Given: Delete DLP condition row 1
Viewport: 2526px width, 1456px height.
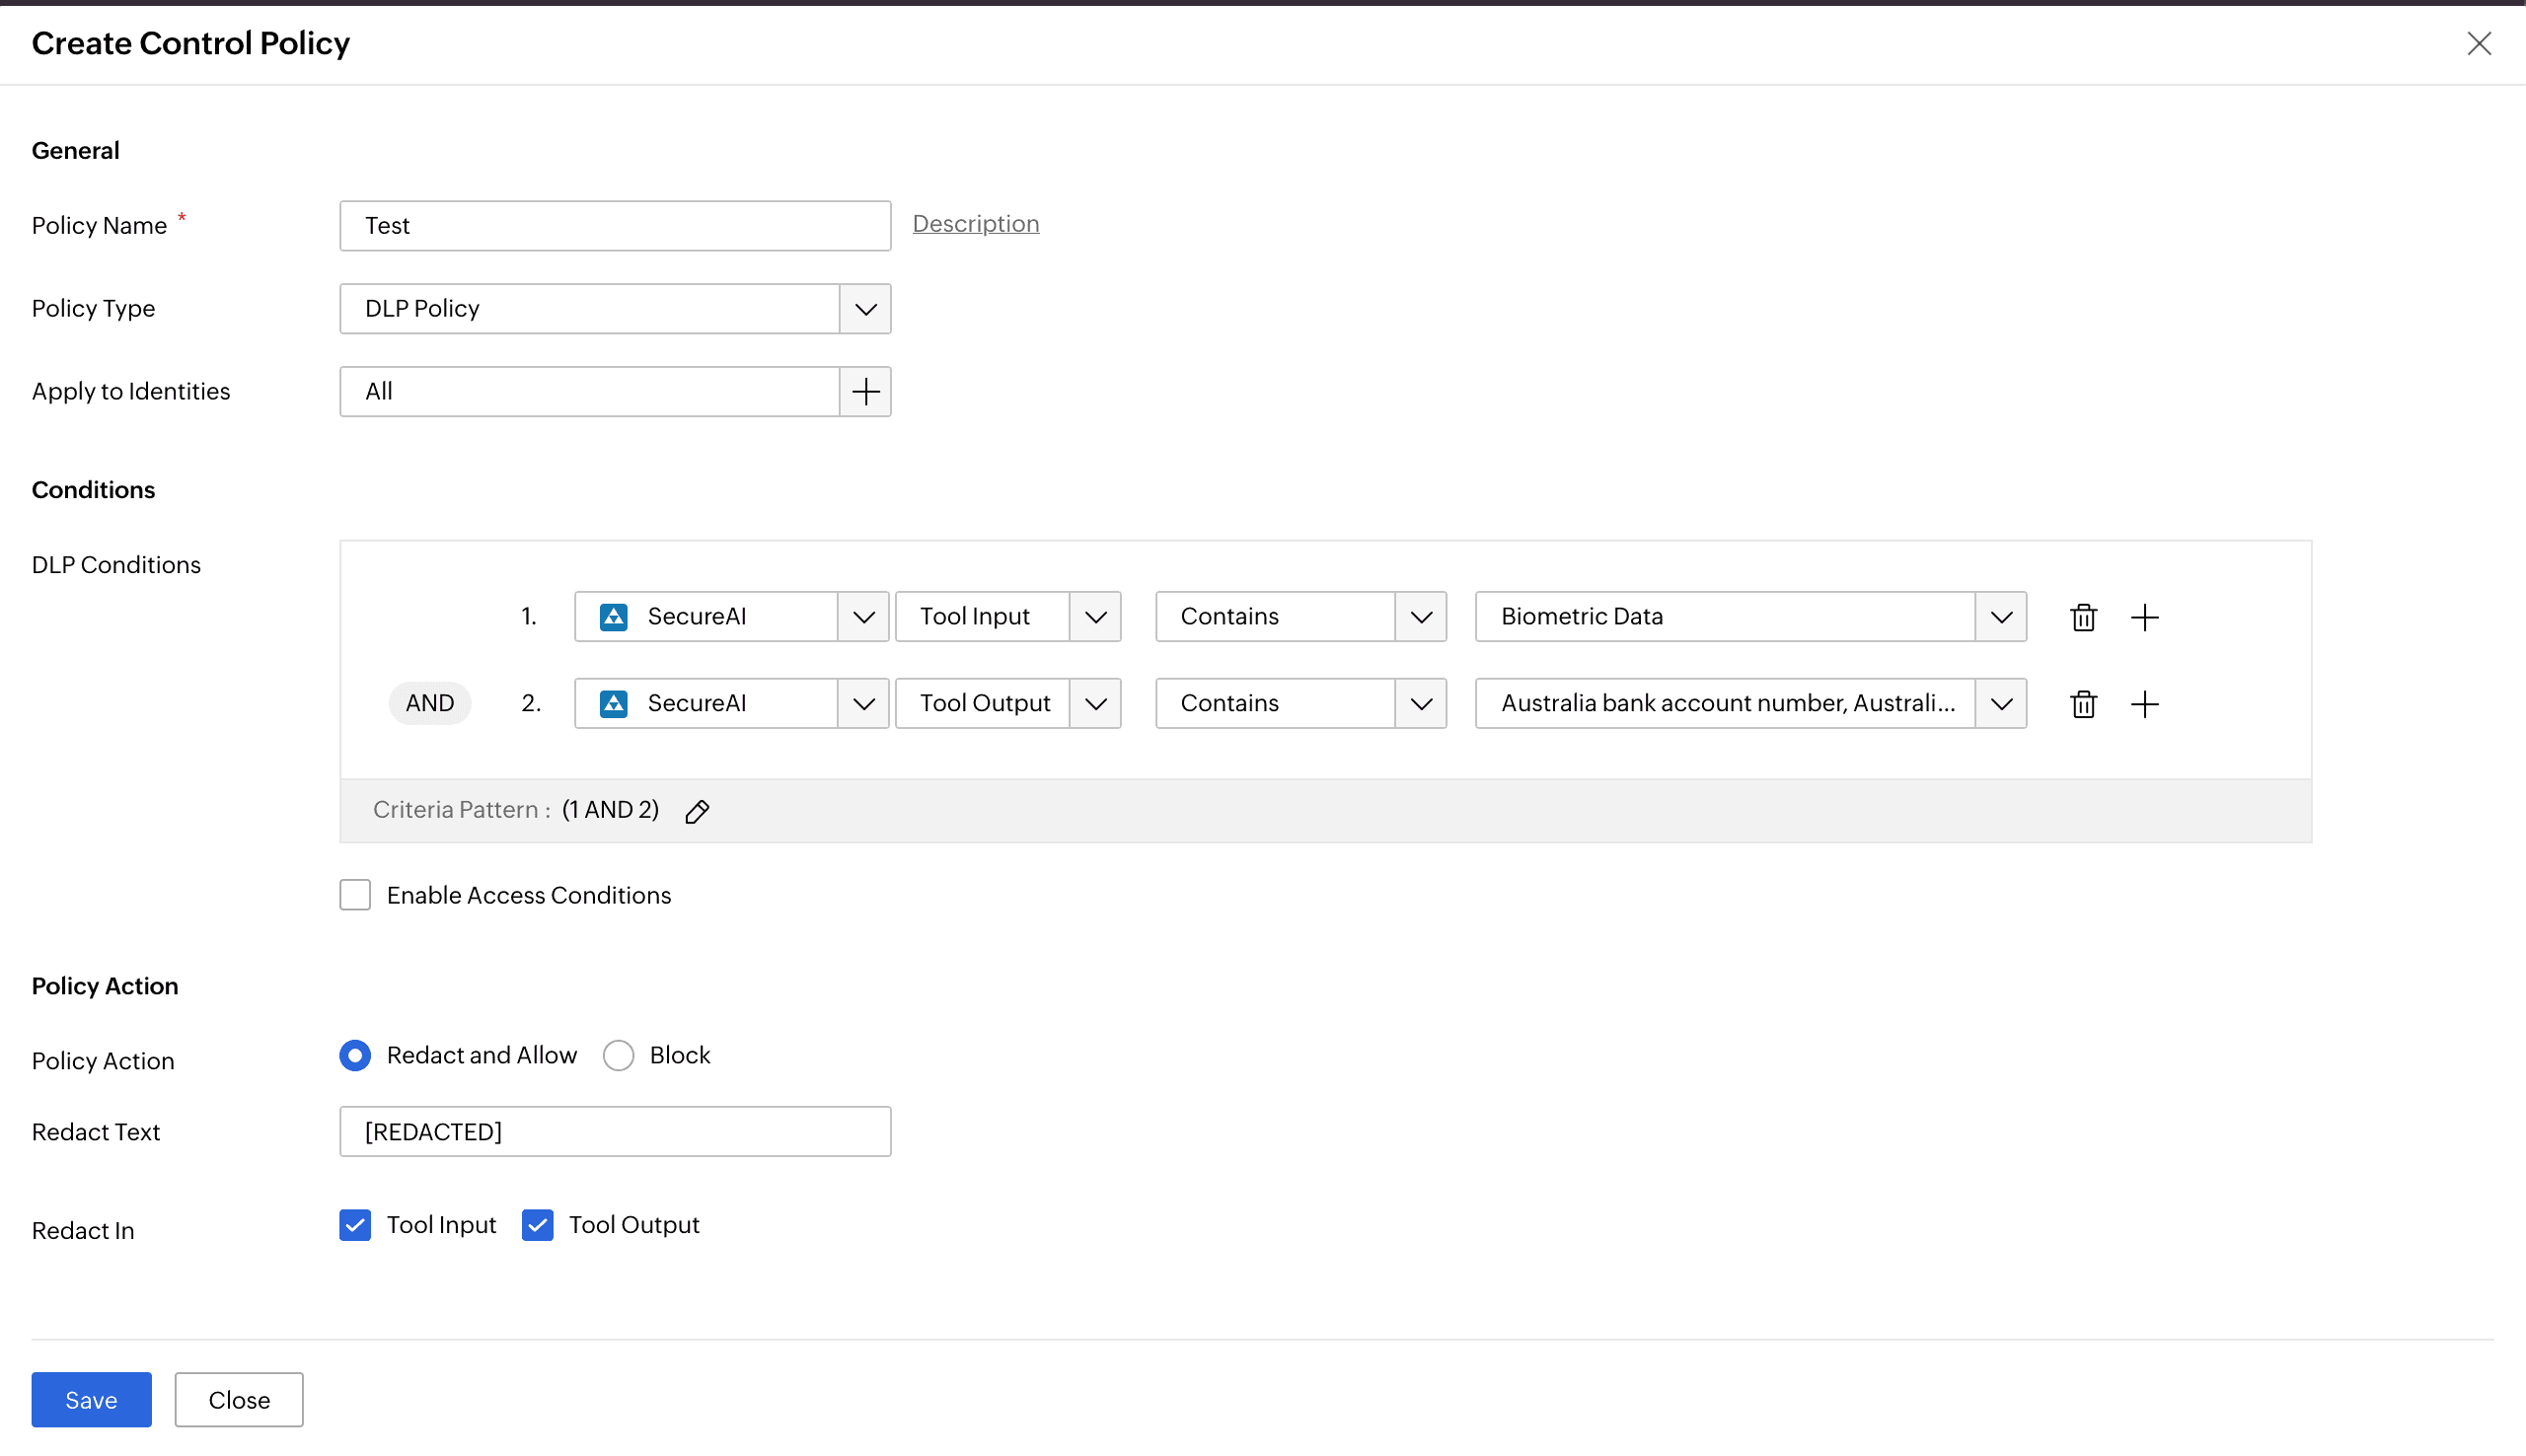Looking at the screenshot, I should 2083,617.
